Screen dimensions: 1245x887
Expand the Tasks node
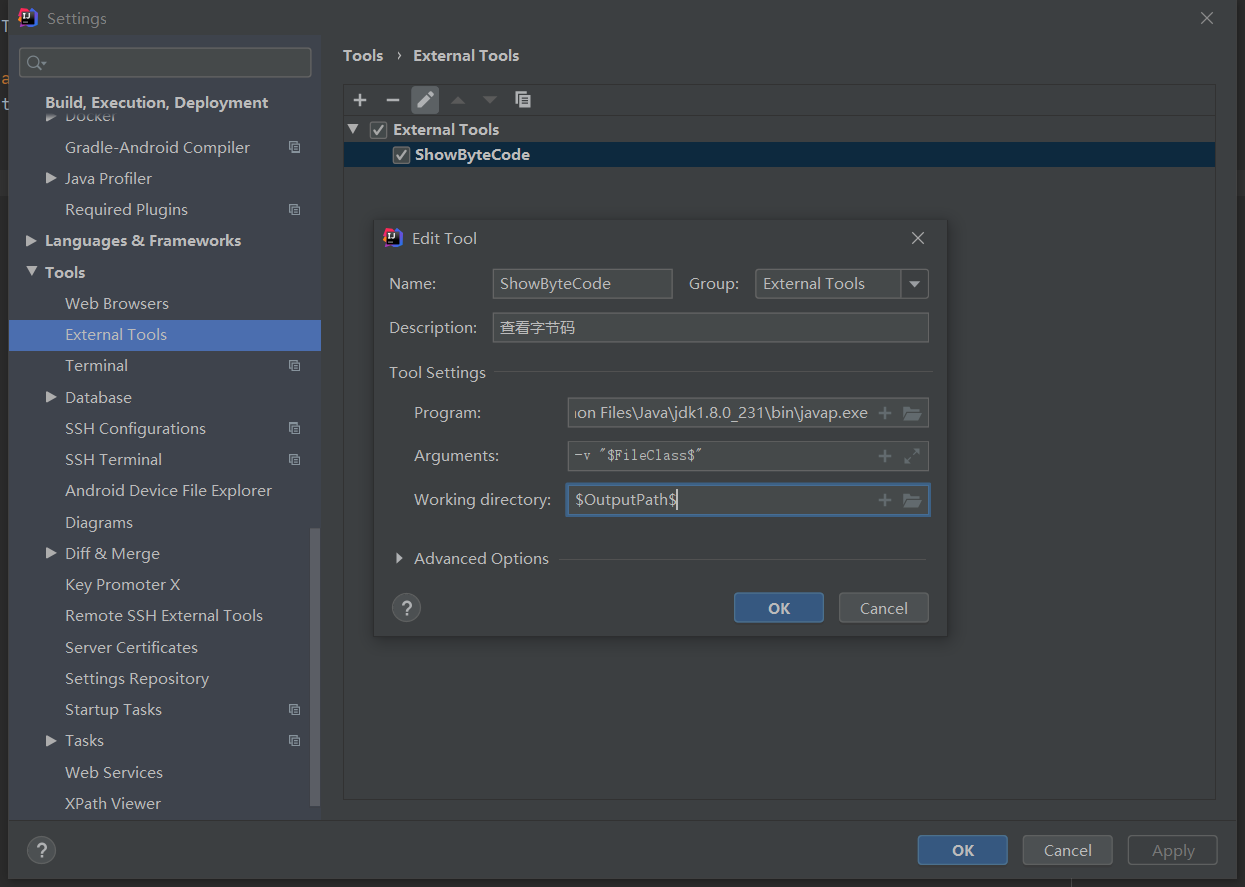[51, 741]
